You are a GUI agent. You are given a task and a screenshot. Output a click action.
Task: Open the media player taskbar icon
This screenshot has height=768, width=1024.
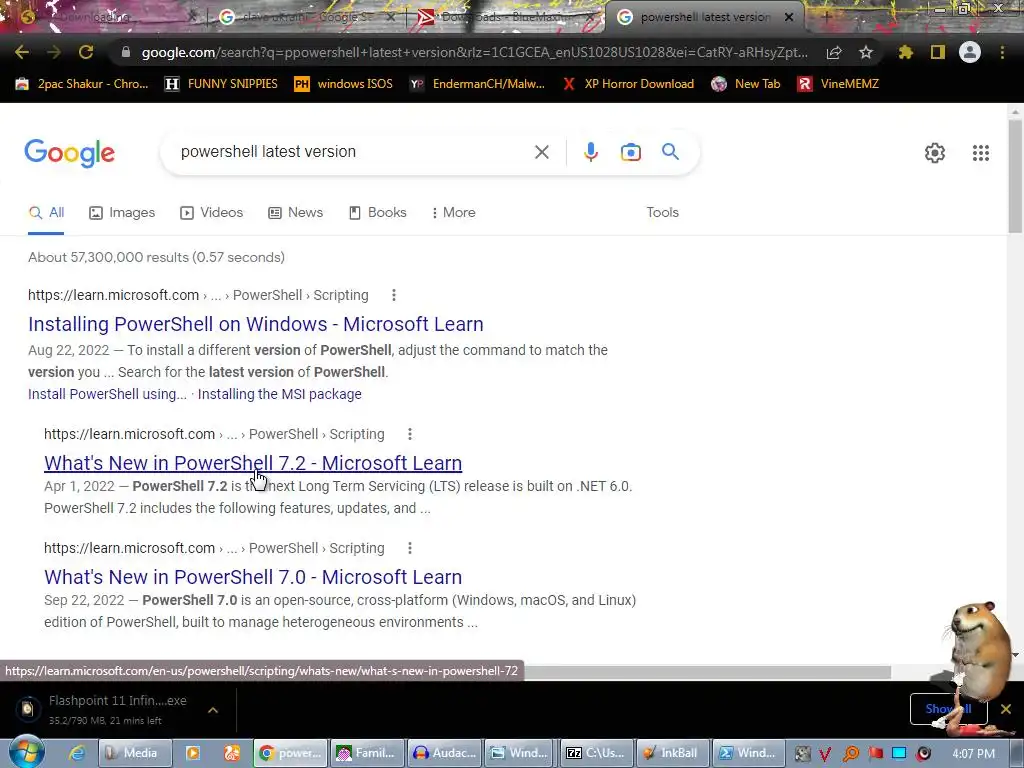point(193,753)
